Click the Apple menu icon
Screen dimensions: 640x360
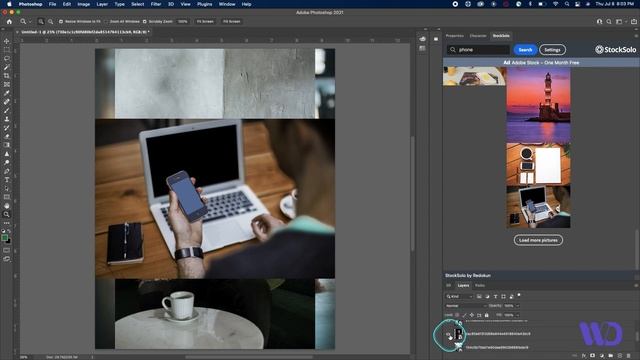[x=9, y=4]
